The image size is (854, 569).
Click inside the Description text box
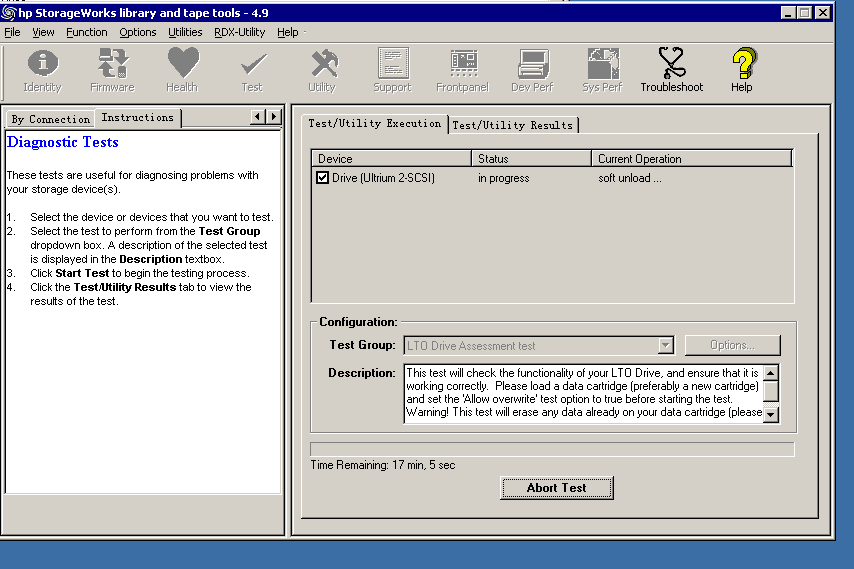click(584, 393)
